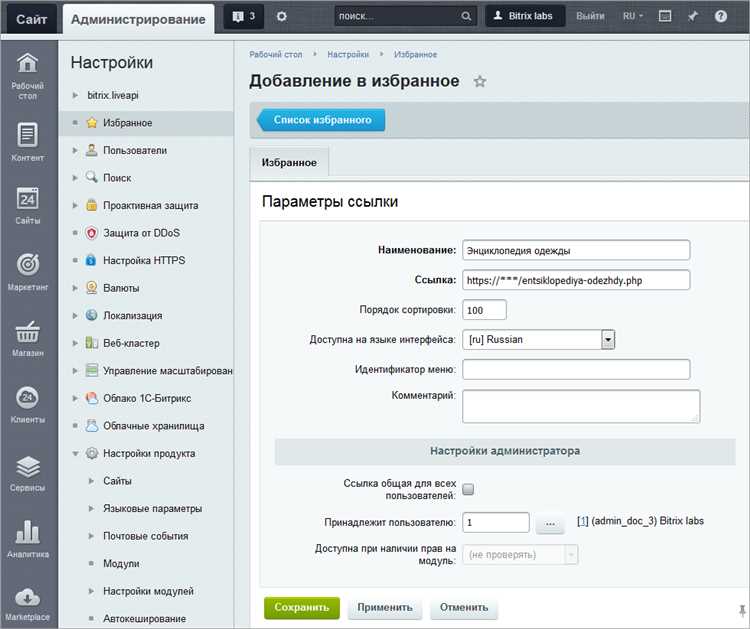Screen dimensions: 750x629
Task: Open Аналитика section in sidebar
Action: [28, 539]
